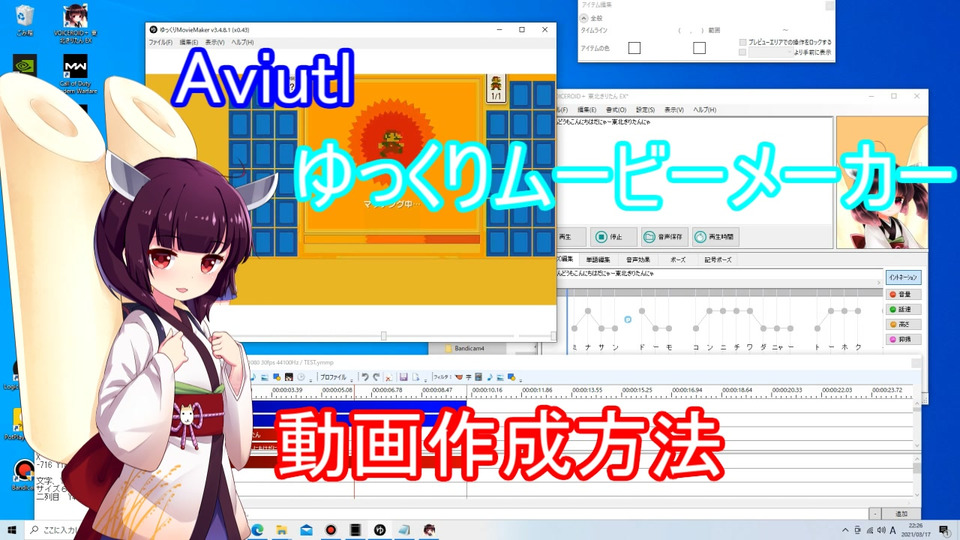960x540 pixels.
Task: Switch to Bandicam red record taskbar icon
Action: click(331, 530)
